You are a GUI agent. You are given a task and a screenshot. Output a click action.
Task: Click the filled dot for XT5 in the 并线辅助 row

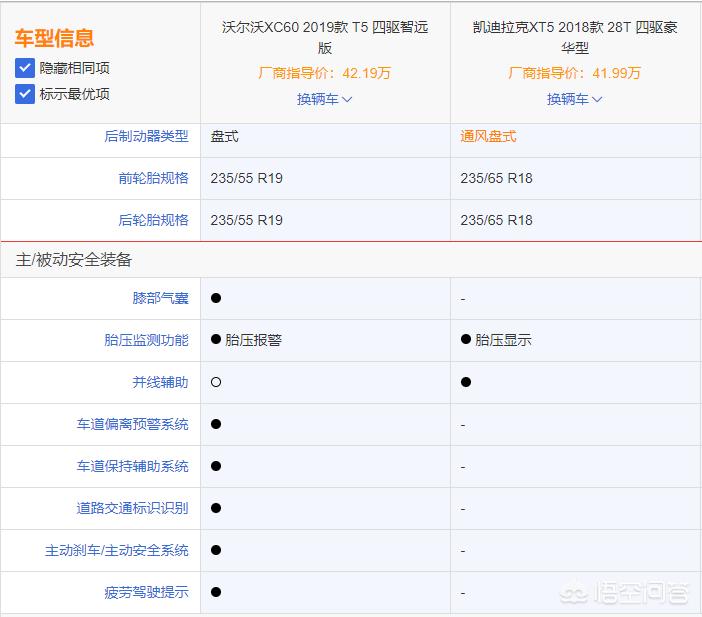pos(466,382)
